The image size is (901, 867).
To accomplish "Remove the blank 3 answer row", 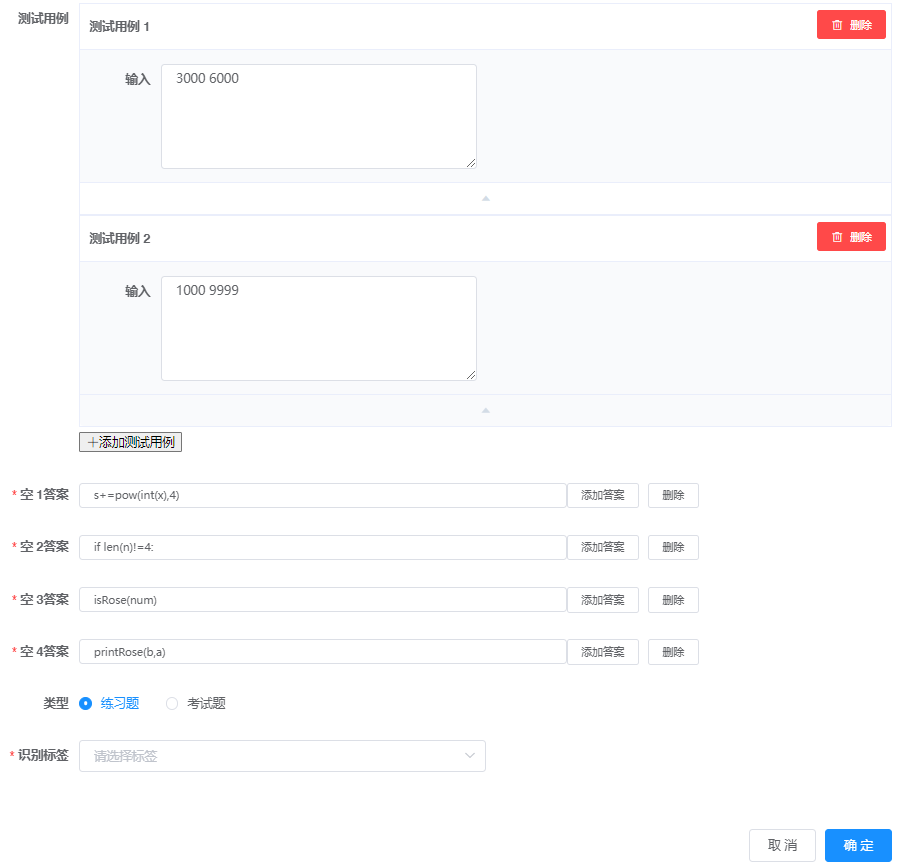I will tap(673, 600).
